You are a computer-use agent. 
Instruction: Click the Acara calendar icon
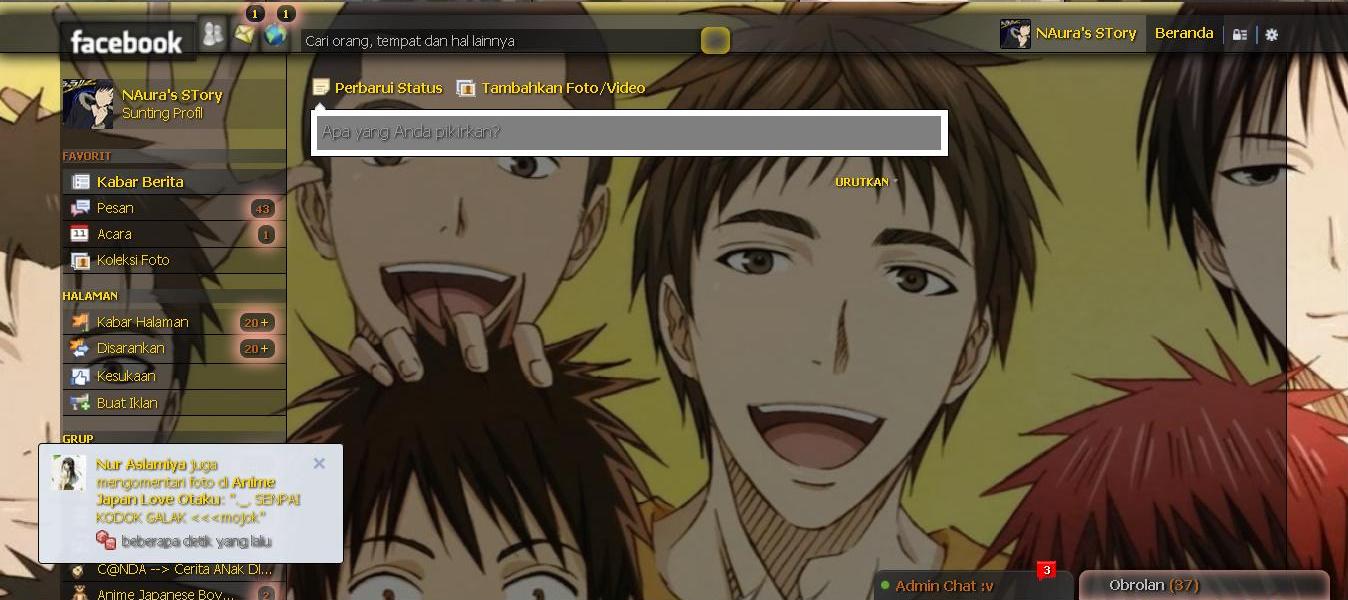point(80,234)
